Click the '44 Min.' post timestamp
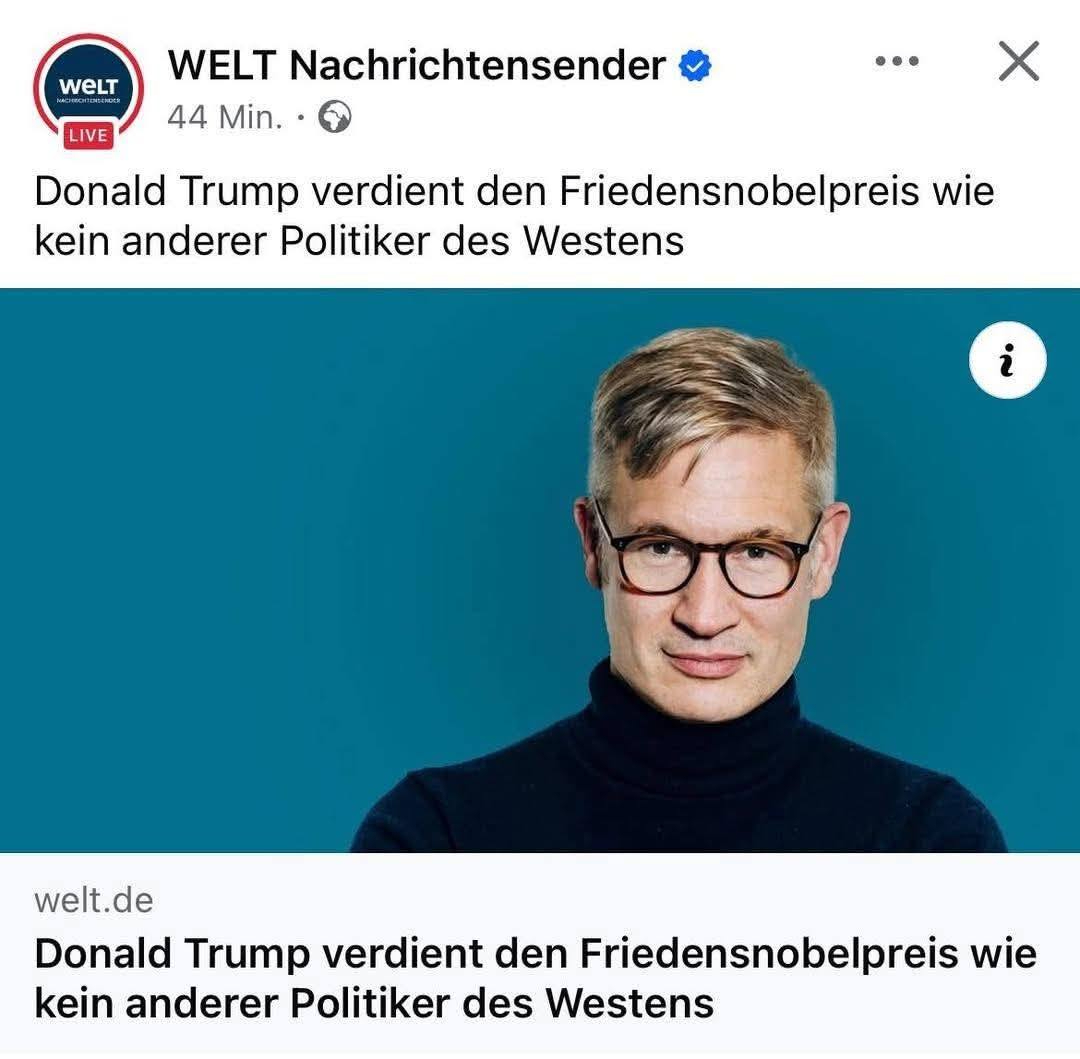The width and height of the screenshot is (1080, 1059). tap(225, 117)
